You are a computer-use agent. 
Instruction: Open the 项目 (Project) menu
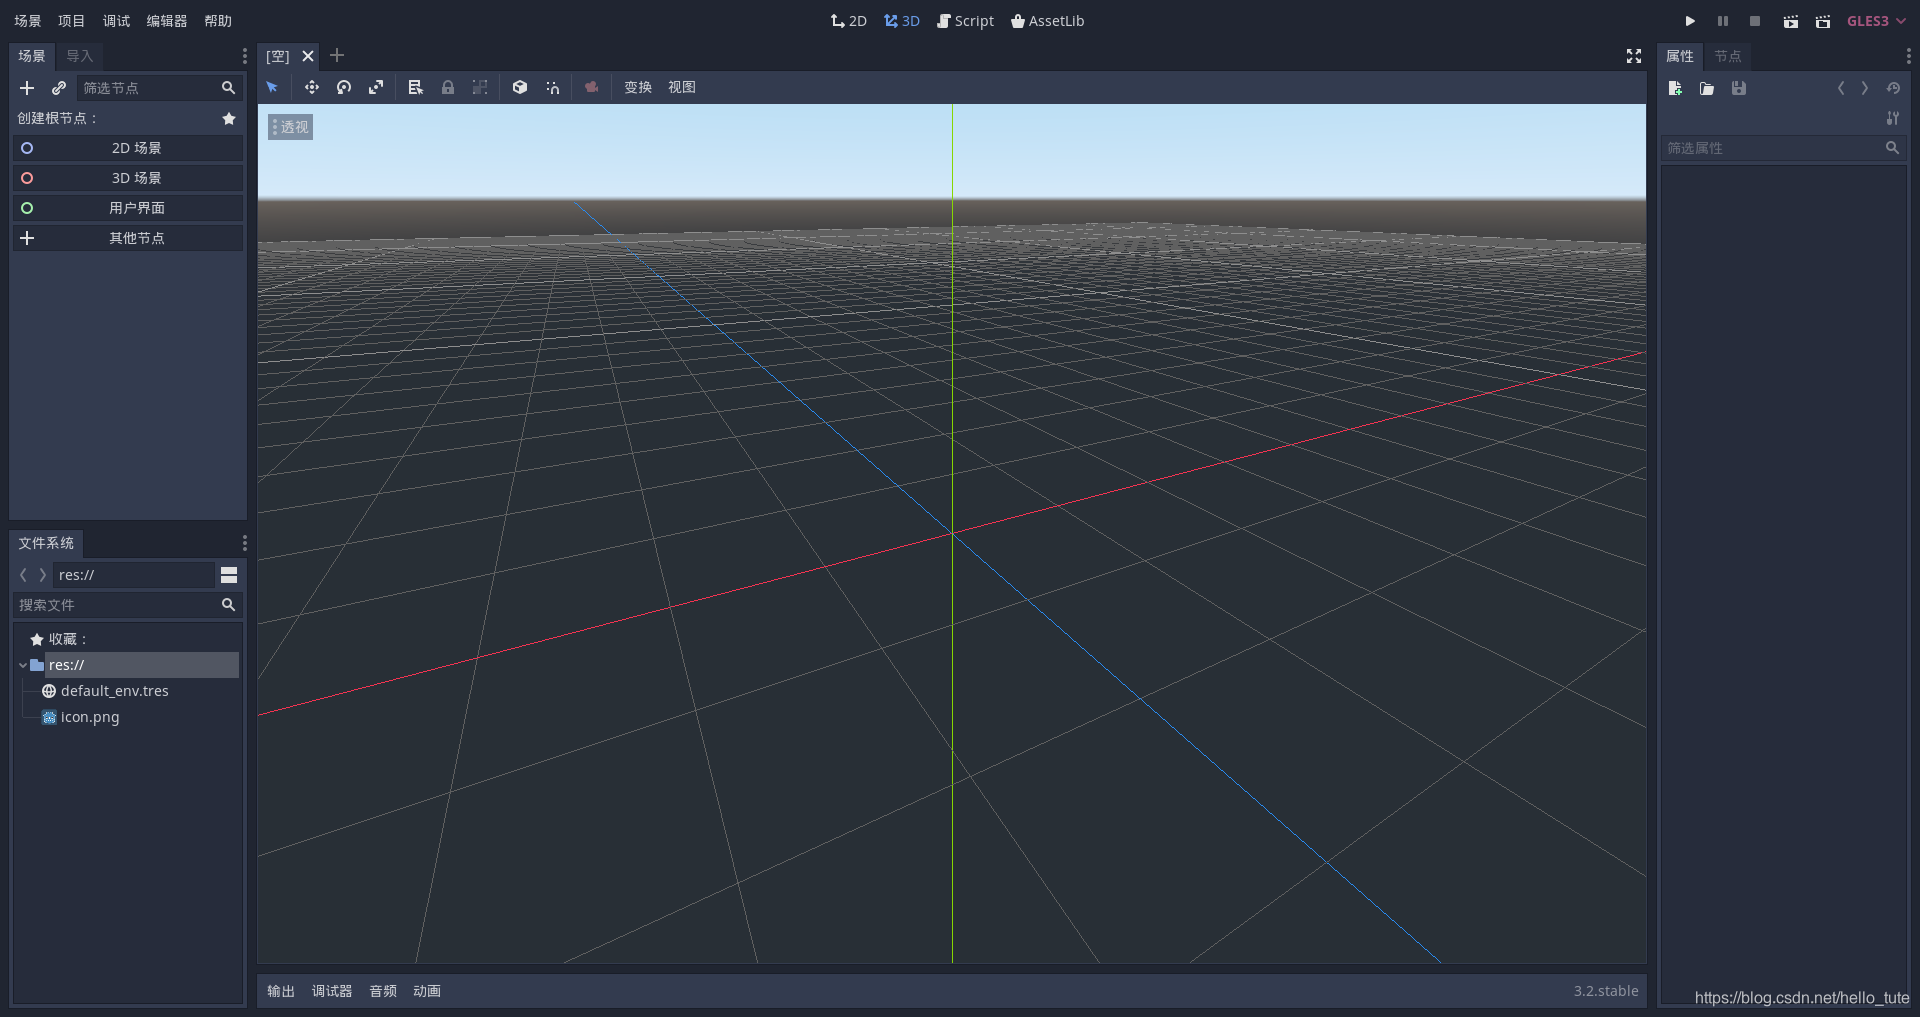coord(72,21)
